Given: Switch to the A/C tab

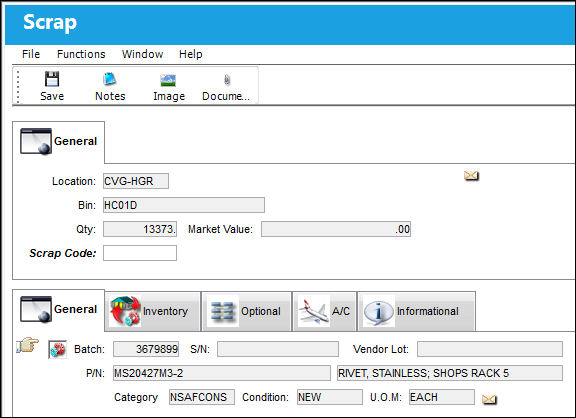Looking at the screenshot, I should [325, 311].
